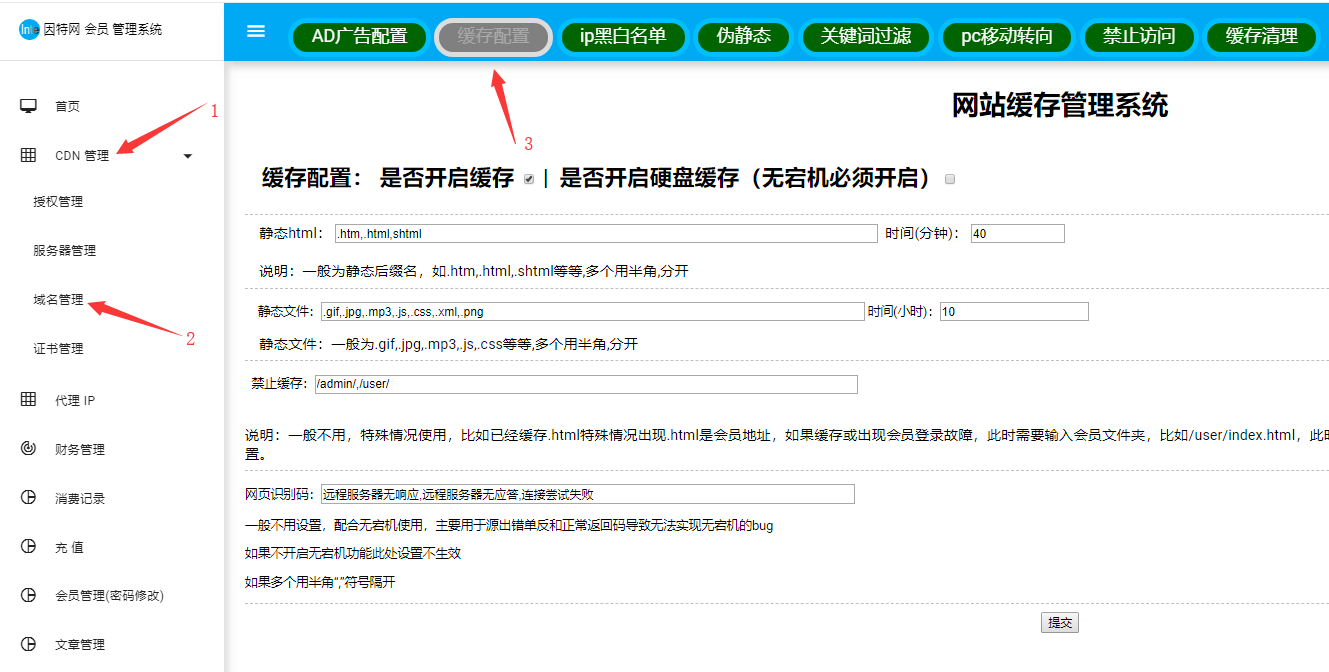
Task: Click the hamburger menu icon
Action: [256, 31]
